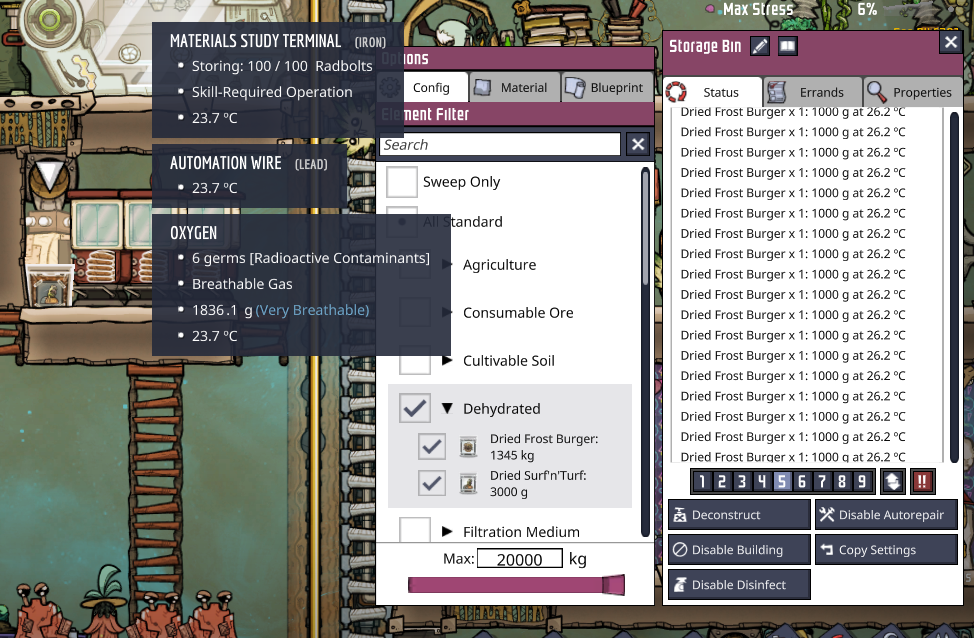Viewport: 974px width, 638px height.
Task: Click the Config tab gear icon
Action: (390, 87)
